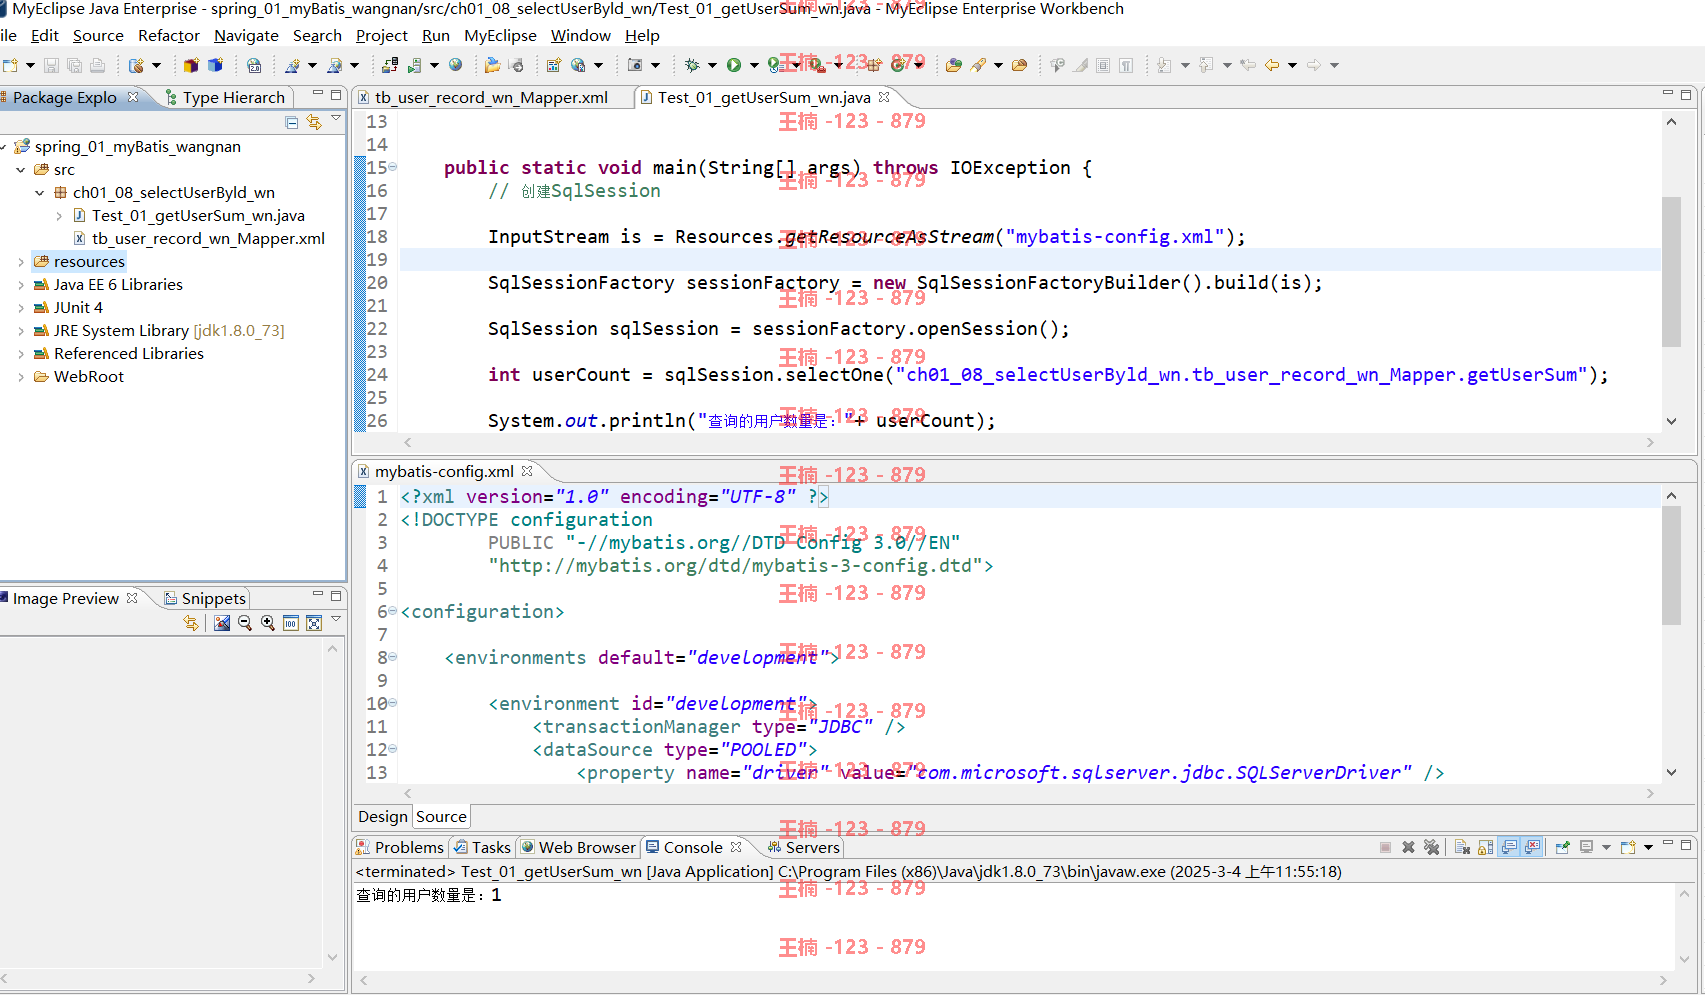
Task: Toggle Link with Editor in Image Preview
Action: pos(191,623)
